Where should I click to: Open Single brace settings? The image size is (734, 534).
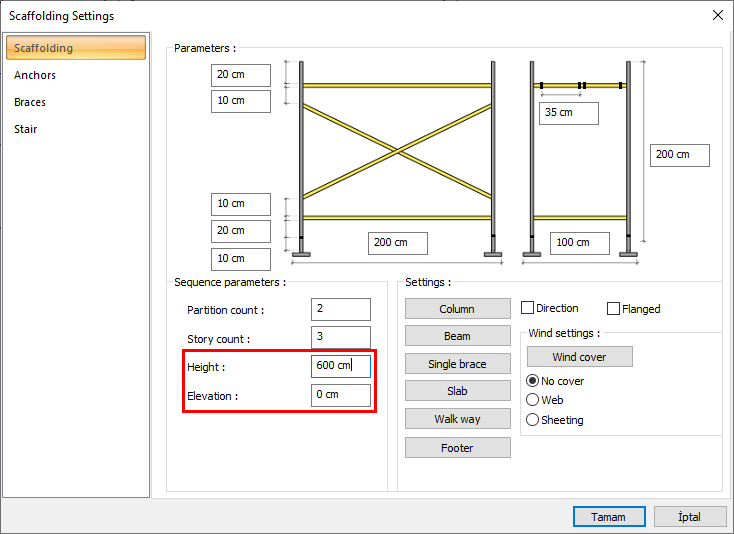(x=457, y=364)
